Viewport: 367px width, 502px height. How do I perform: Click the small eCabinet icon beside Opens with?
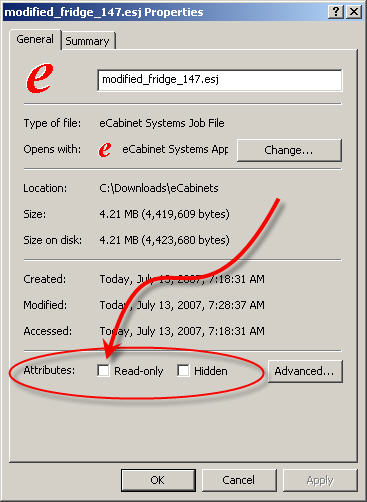tap(105, 150)
